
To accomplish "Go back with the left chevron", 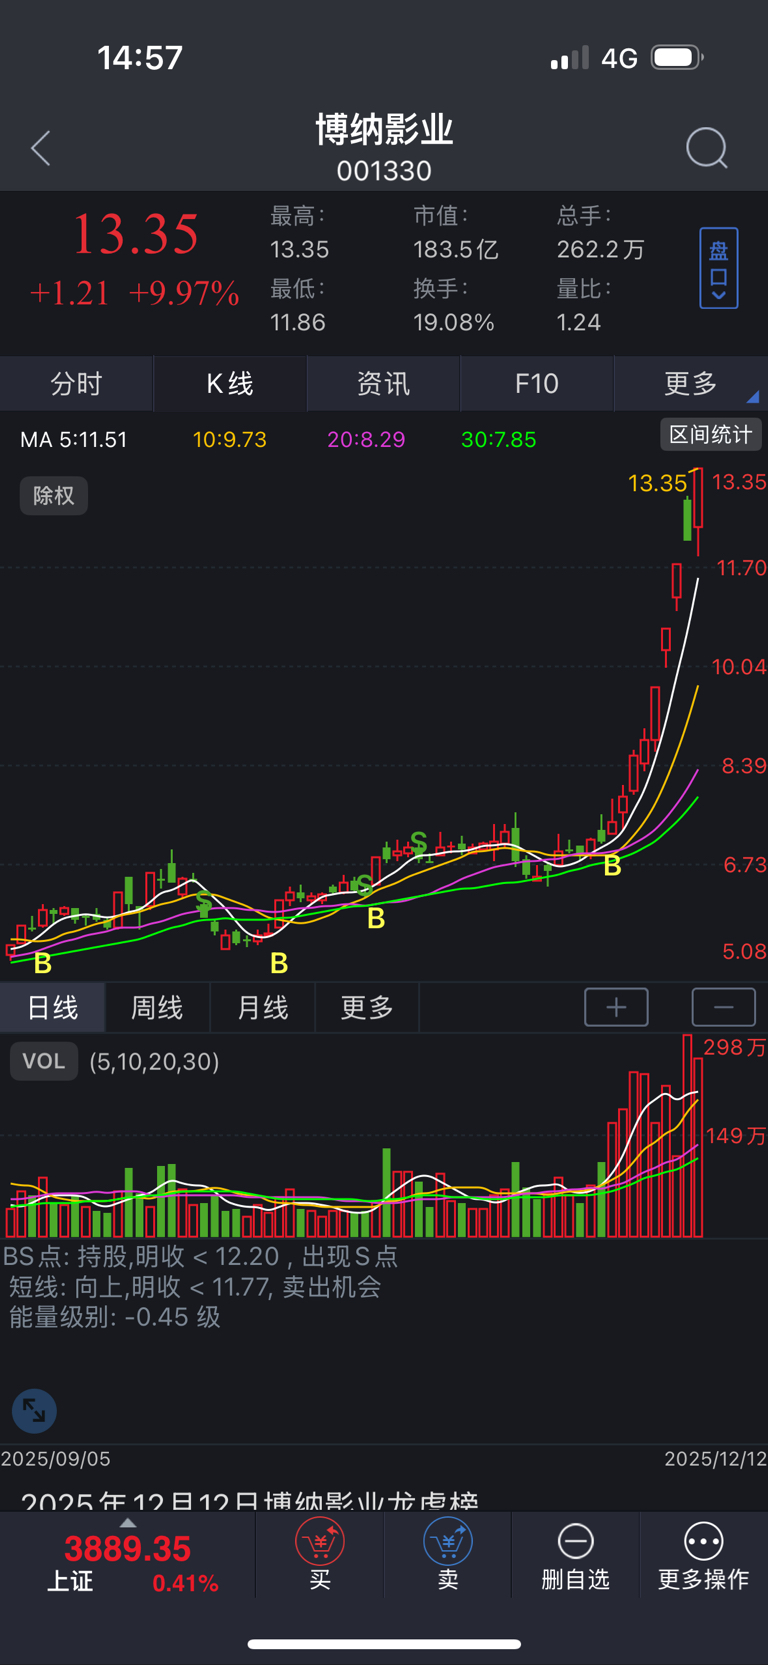I will click(x=41, y=149).
